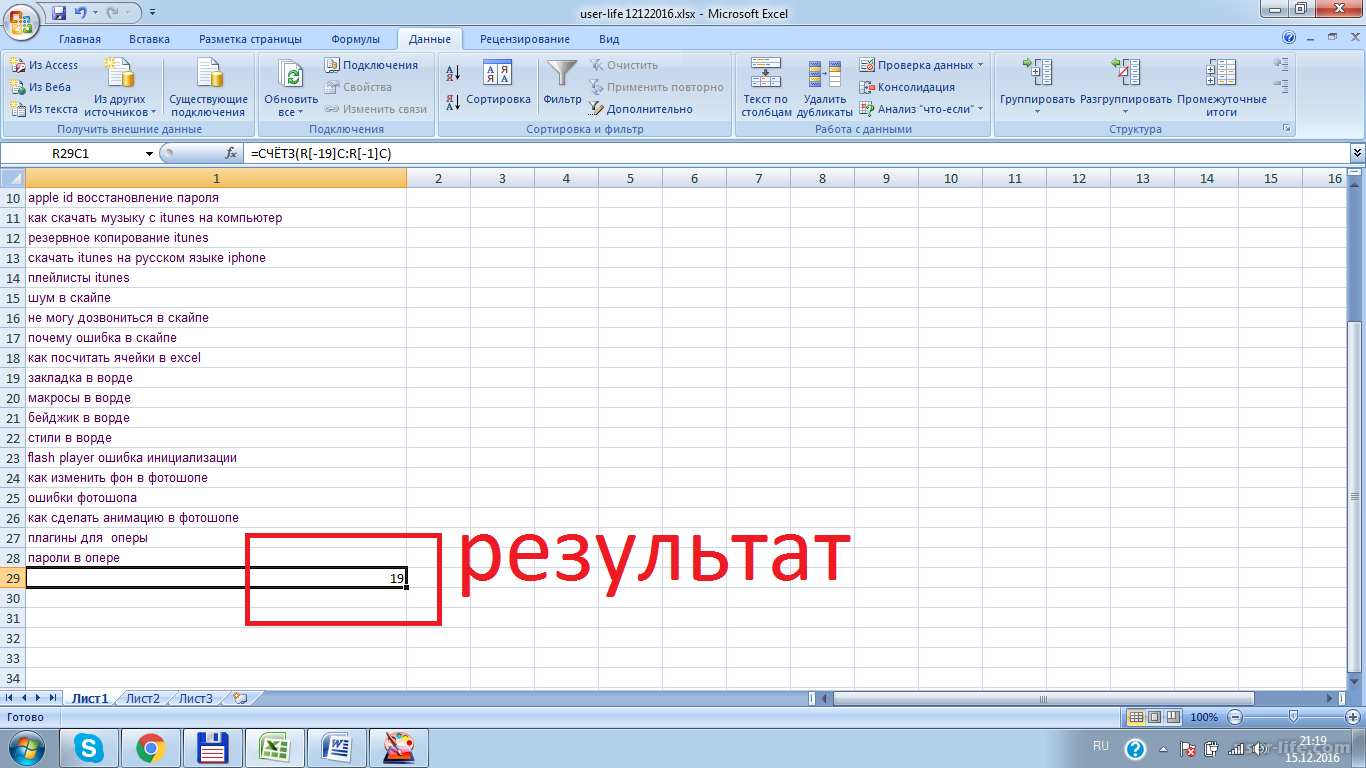Customize Quick Access toolbar dropdown
Screen dimensions: 1366x768
pyautogui.click(x=152, y=14)
